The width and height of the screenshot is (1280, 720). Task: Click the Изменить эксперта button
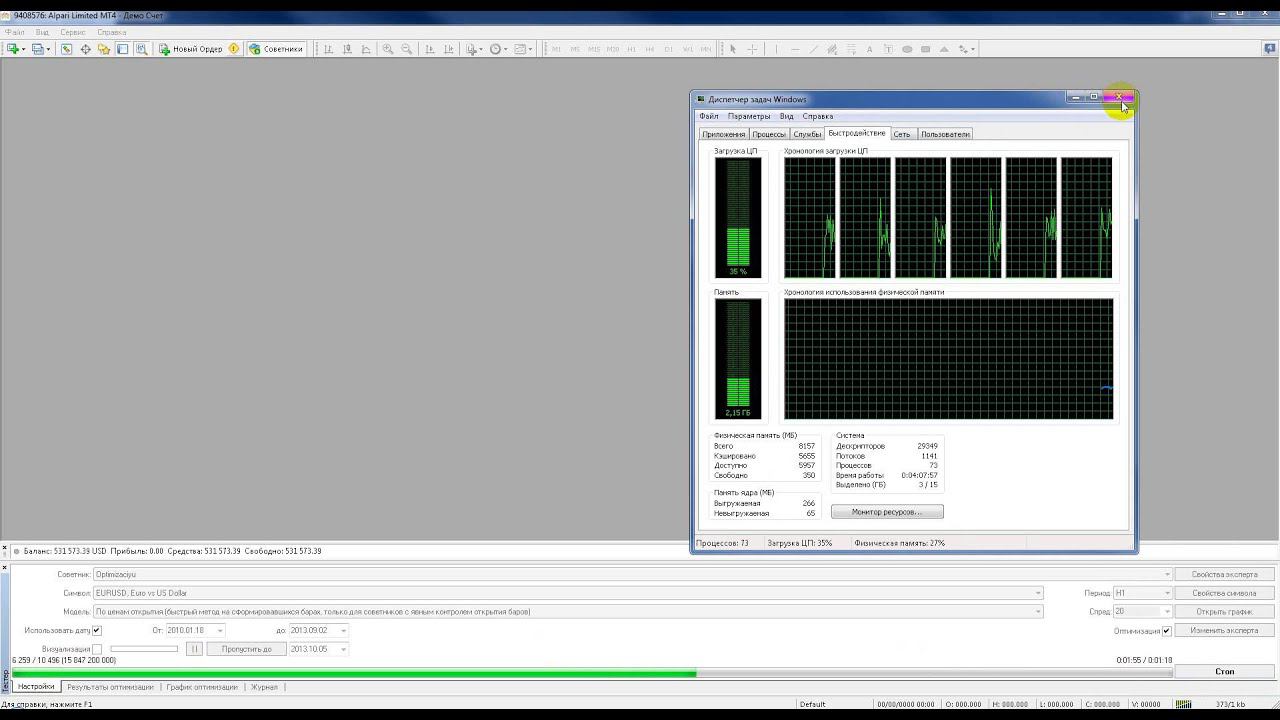click(1224, 631)
